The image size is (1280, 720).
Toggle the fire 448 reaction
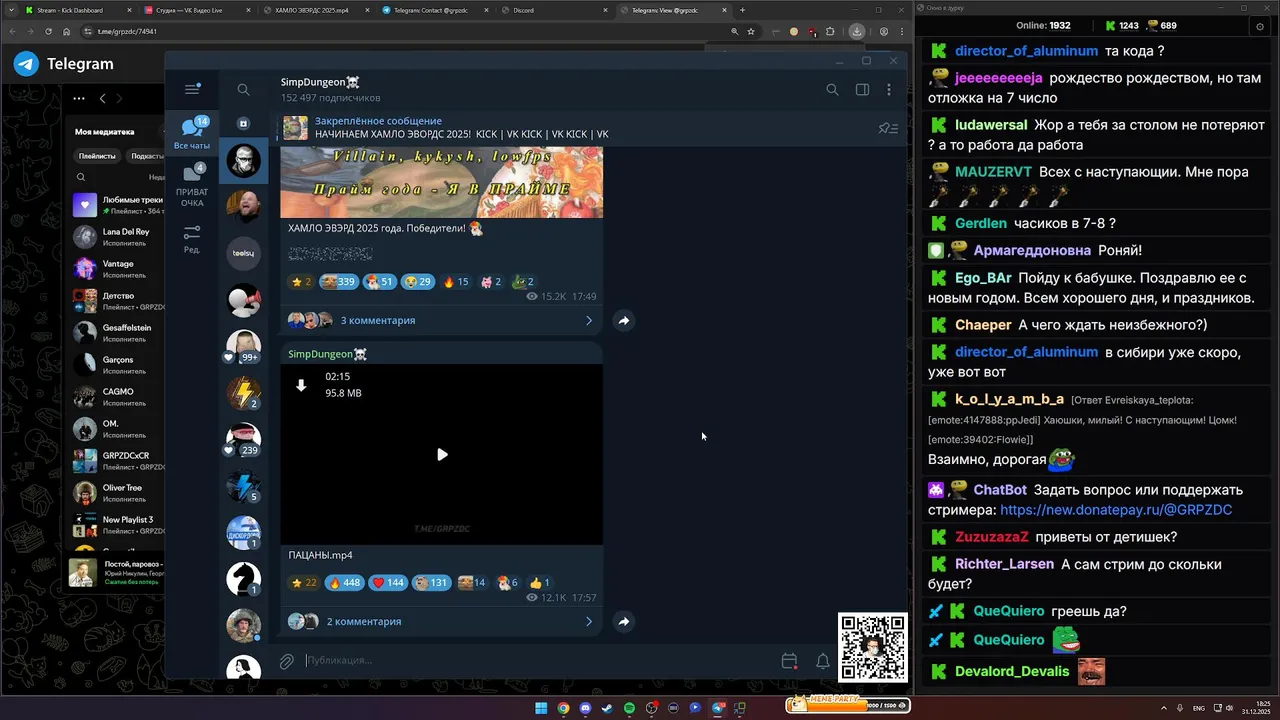tap(343, 582)
